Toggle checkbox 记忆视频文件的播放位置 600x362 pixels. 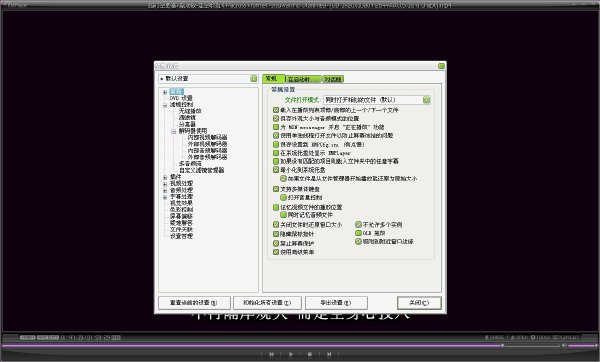tap(276, 207)
